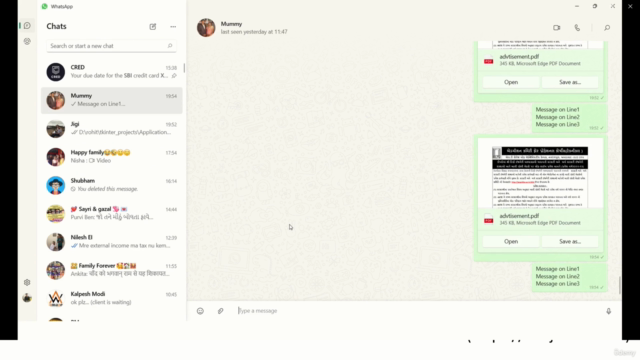Click Jigi's profile avatar

pyautogui.click(x=56, y=129)
